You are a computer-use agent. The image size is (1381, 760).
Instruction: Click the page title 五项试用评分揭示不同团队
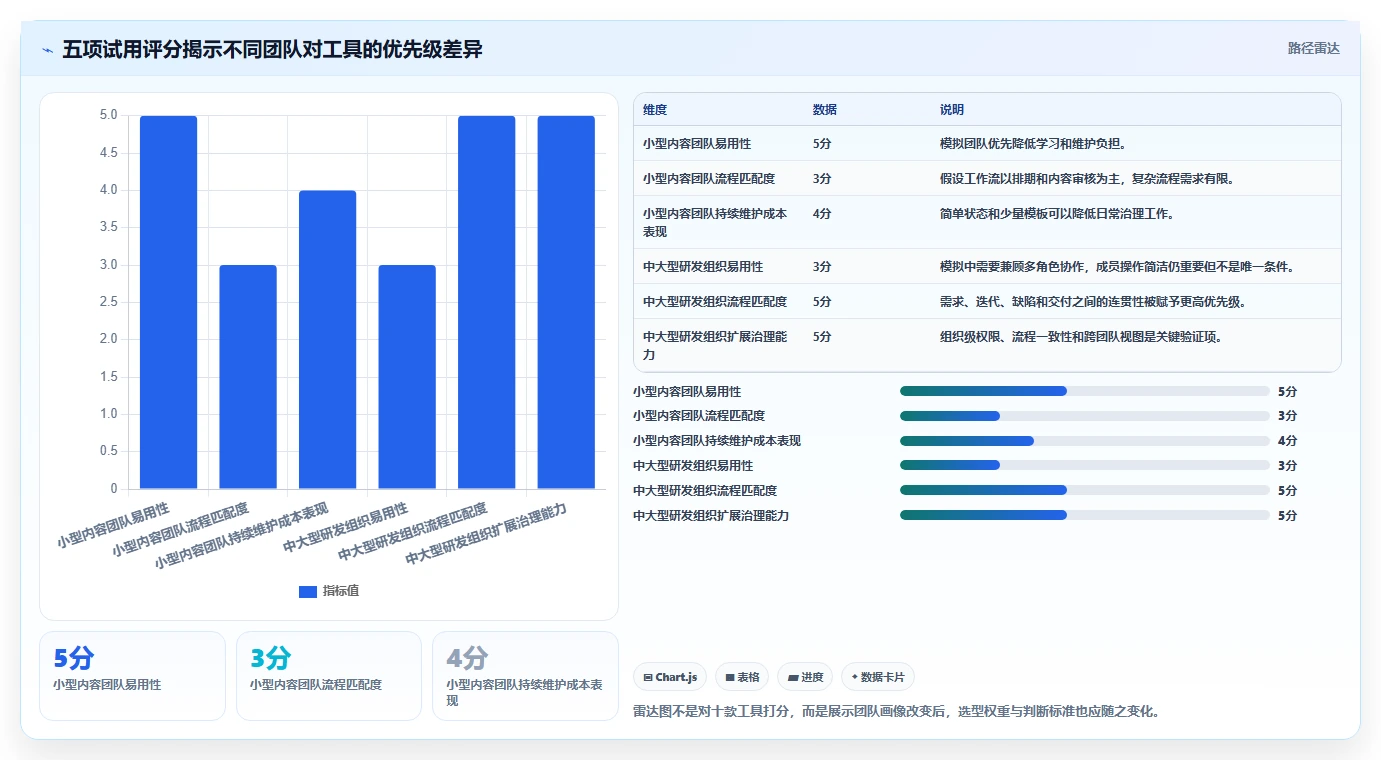point(272,49)
